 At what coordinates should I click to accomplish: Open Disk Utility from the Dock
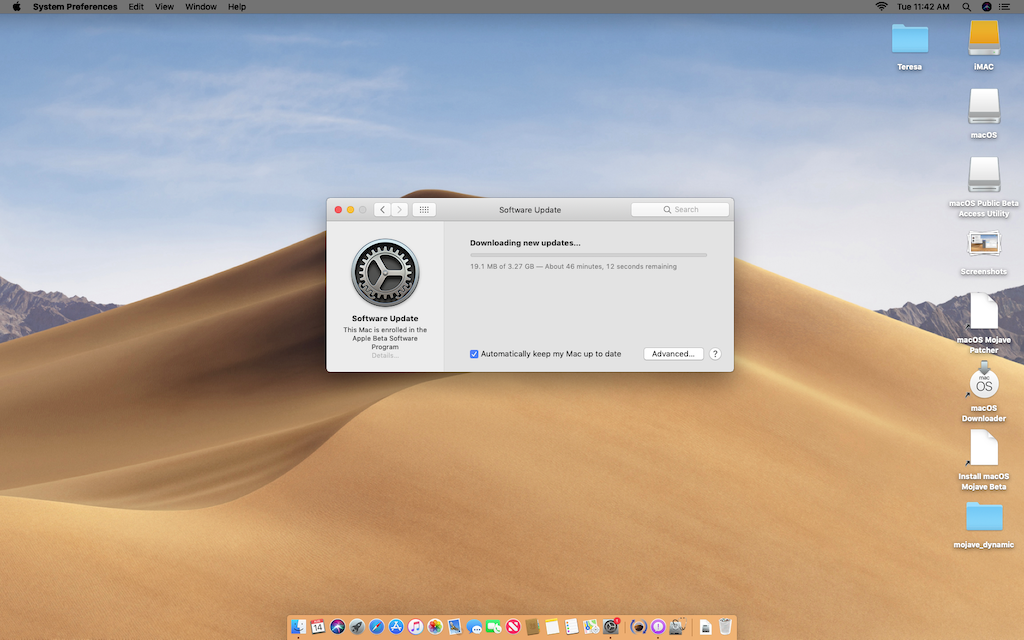point(678,627)
